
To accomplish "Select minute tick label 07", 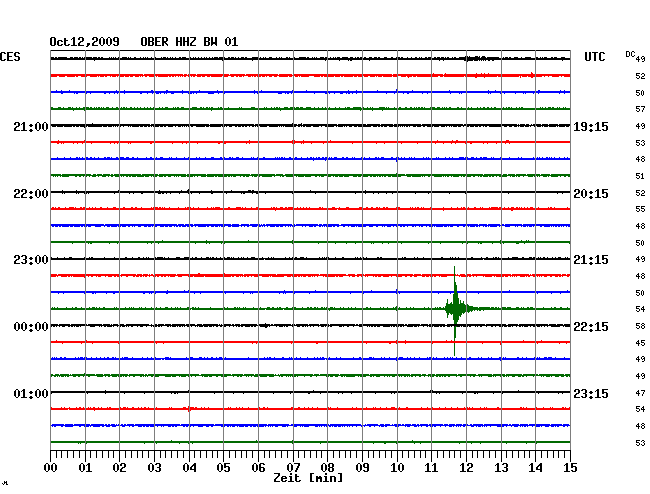I will [x=293, y=468].
